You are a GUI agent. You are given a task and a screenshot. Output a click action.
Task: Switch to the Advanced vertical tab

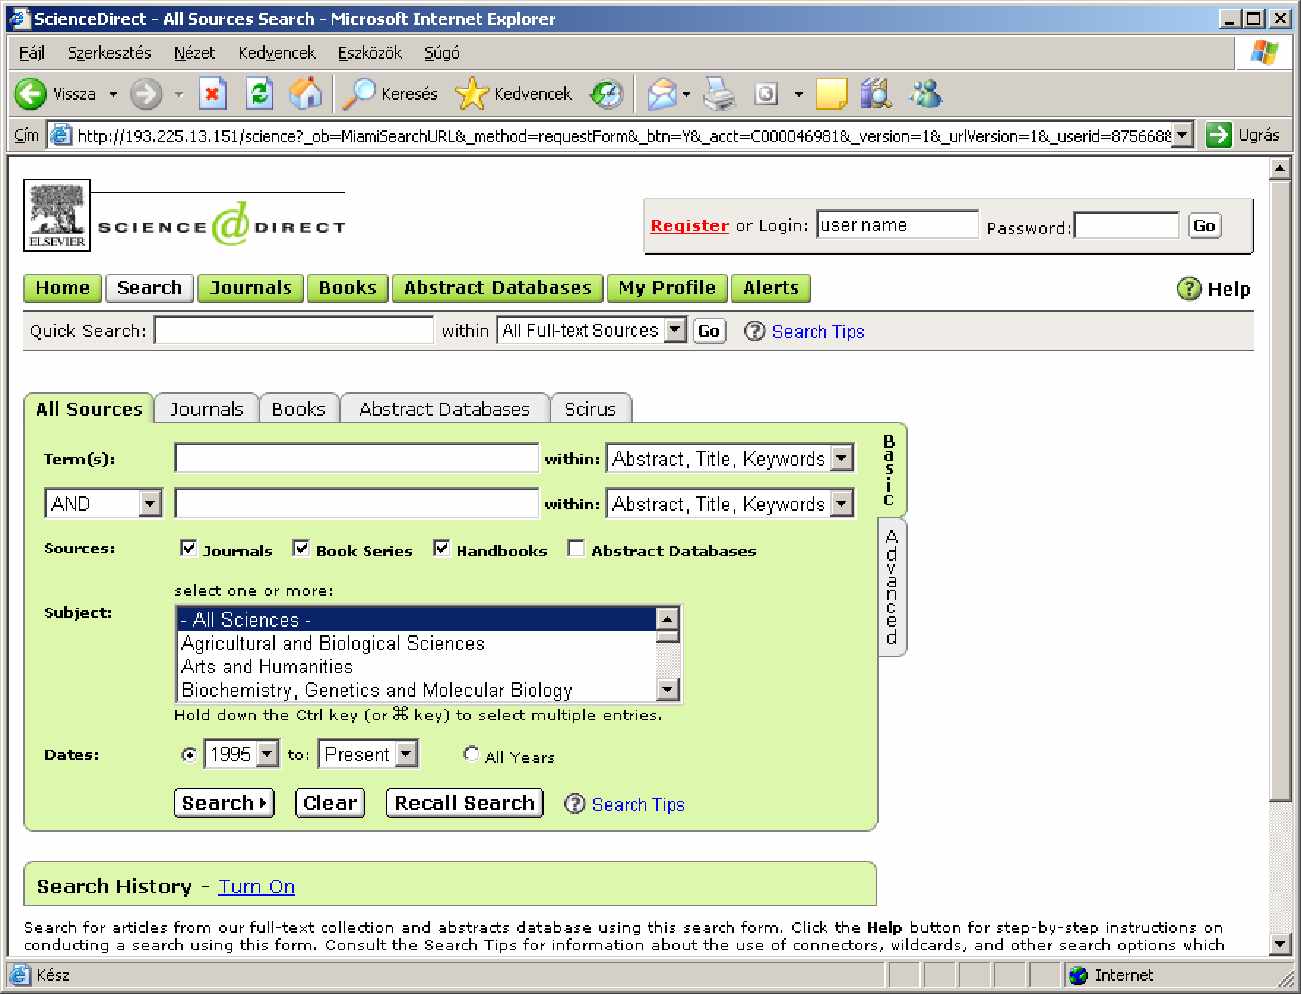point(891,586)
